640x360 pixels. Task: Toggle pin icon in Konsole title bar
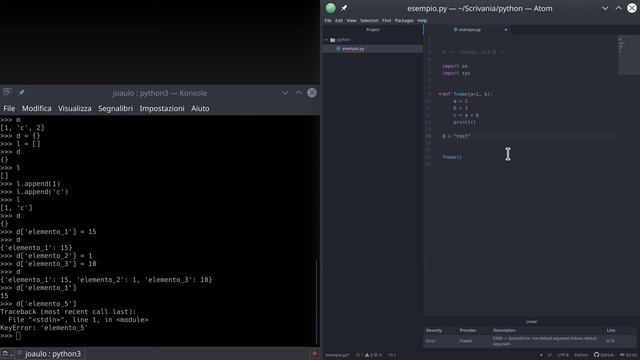pos(21,93)
